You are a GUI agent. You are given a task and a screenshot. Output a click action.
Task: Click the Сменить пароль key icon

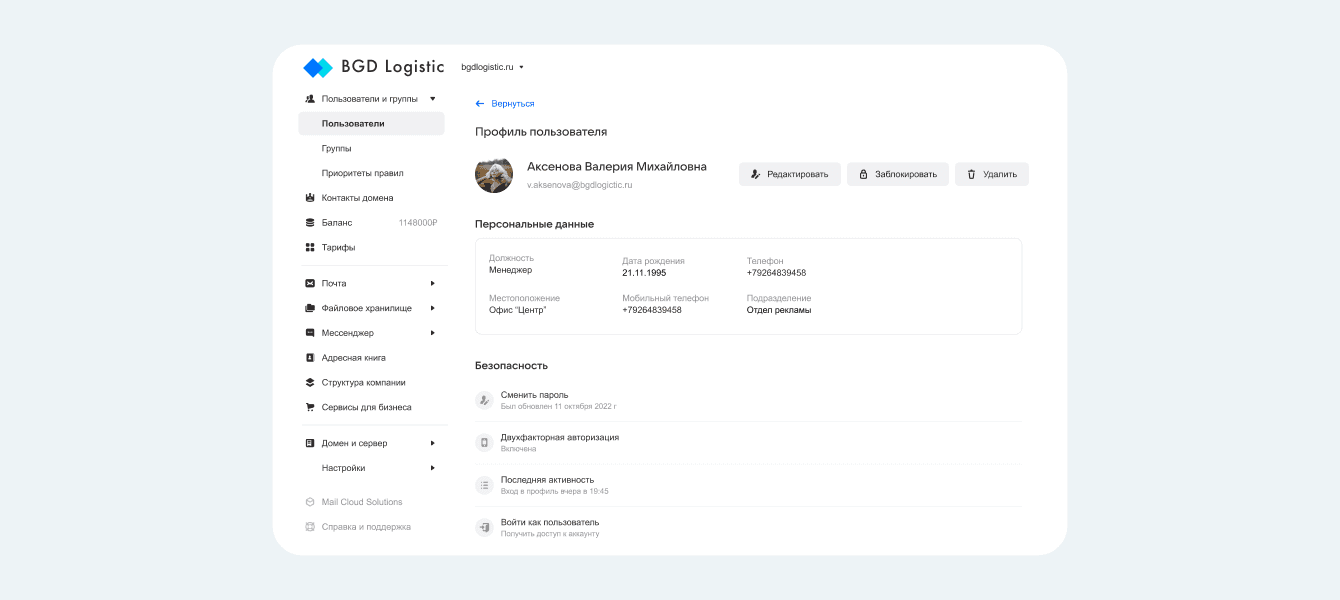(484, 400)
